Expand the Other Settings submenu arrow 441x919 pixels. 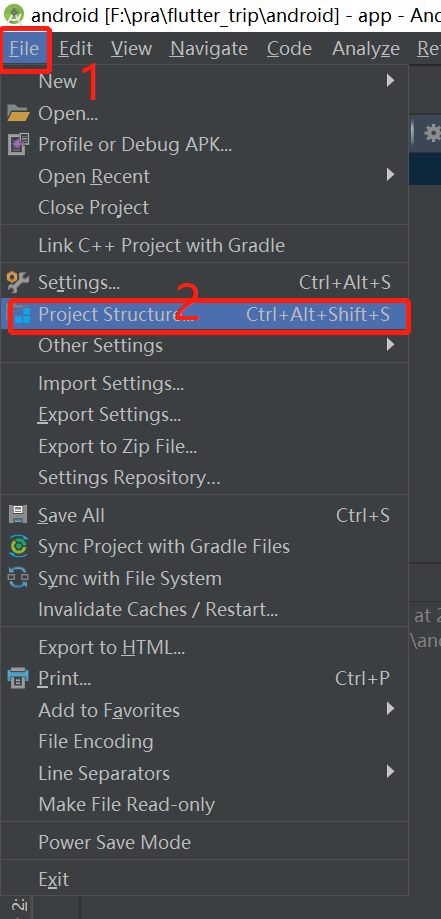391,345
